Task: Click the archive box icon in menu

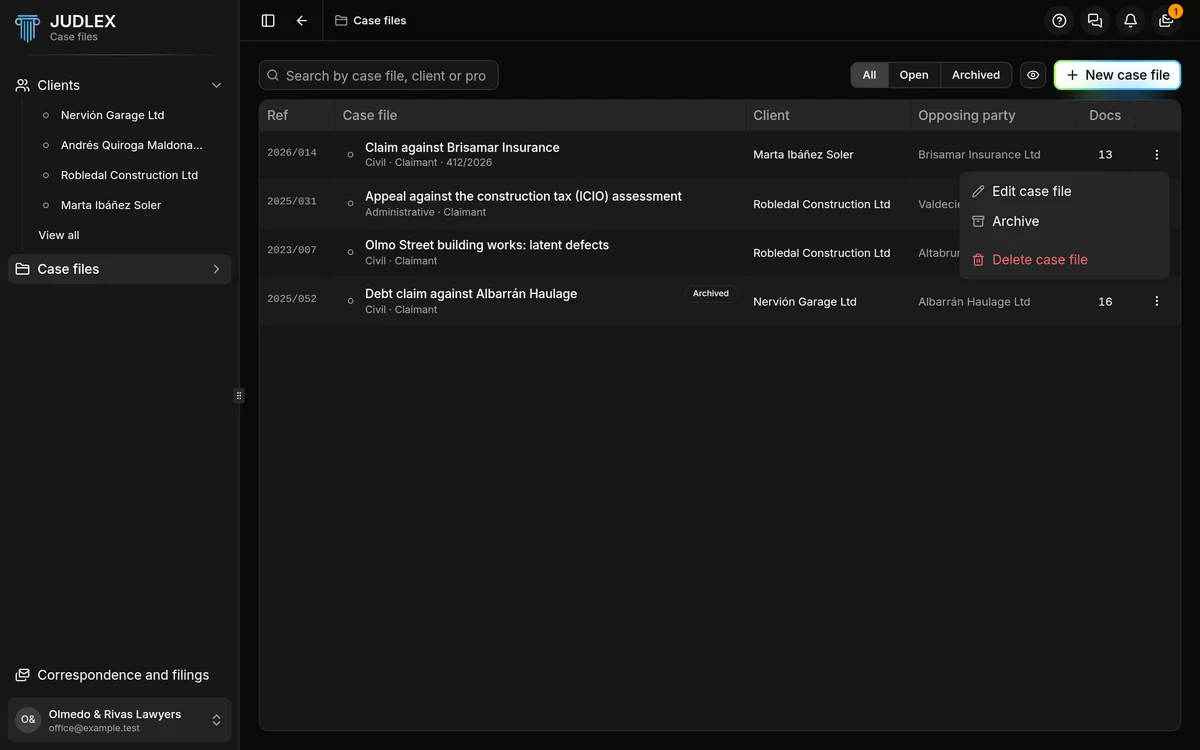Action: click(x=978, y=221)
